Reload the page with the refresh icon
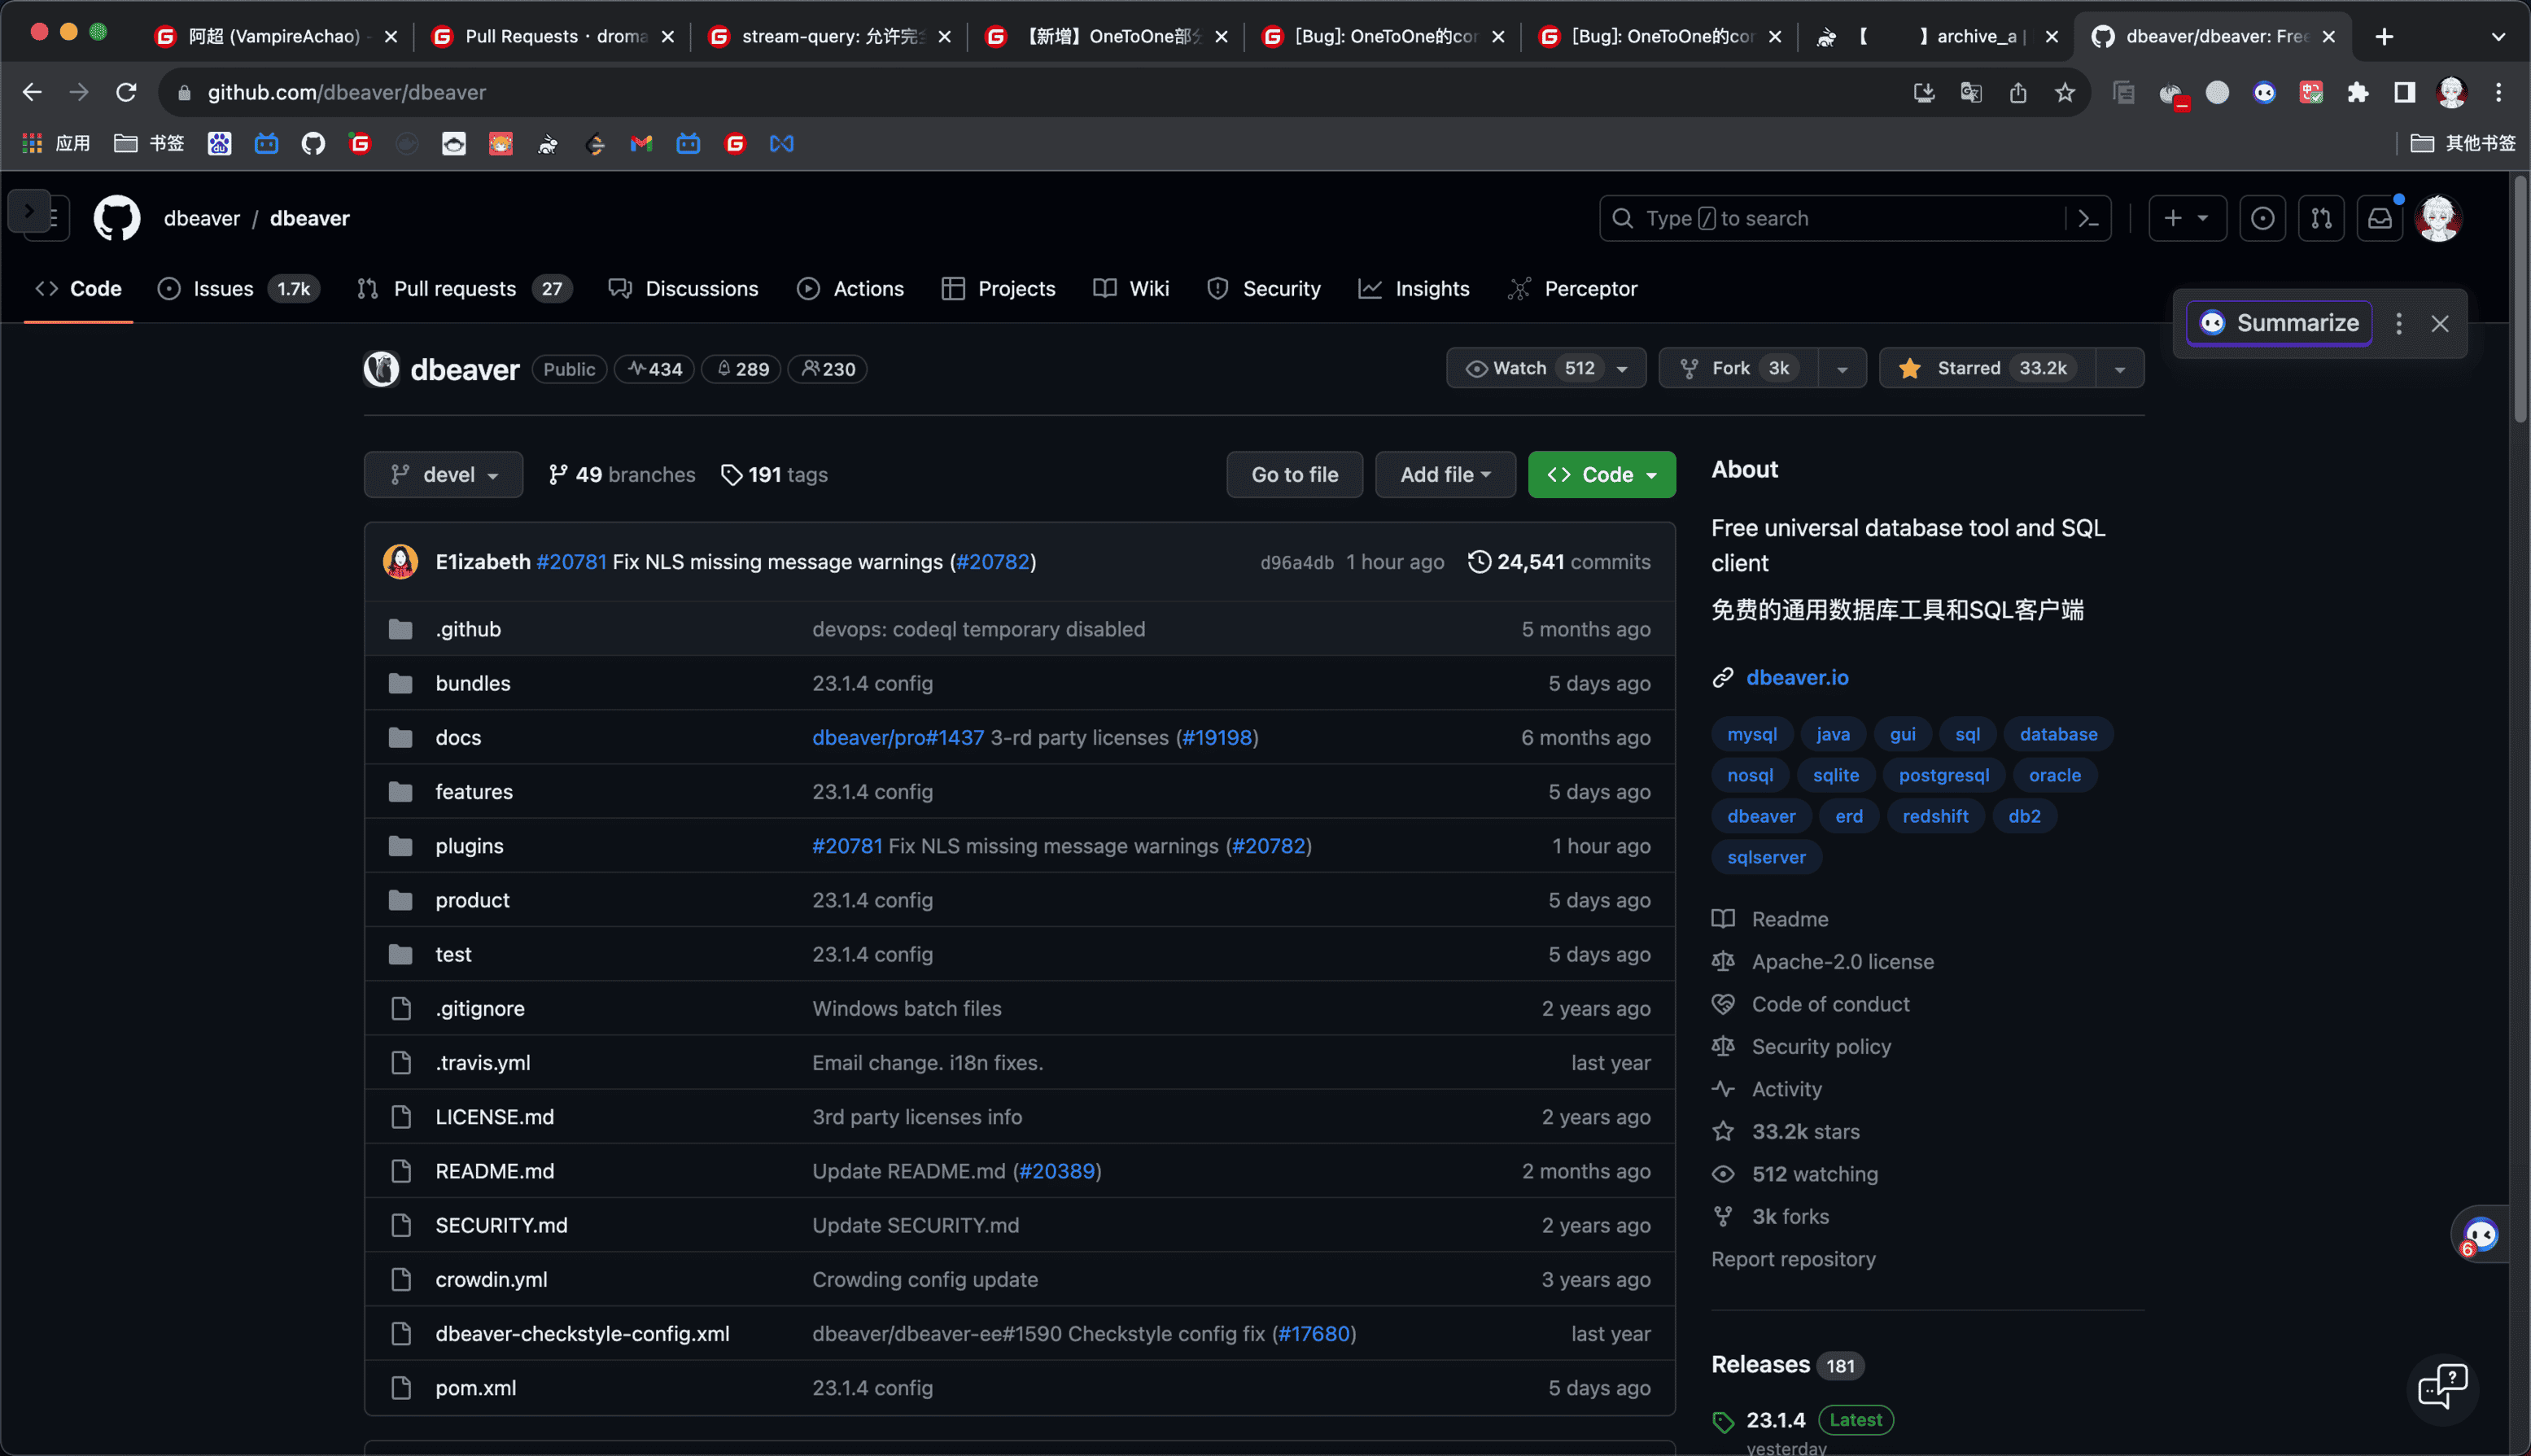 [x=126, y=92]
